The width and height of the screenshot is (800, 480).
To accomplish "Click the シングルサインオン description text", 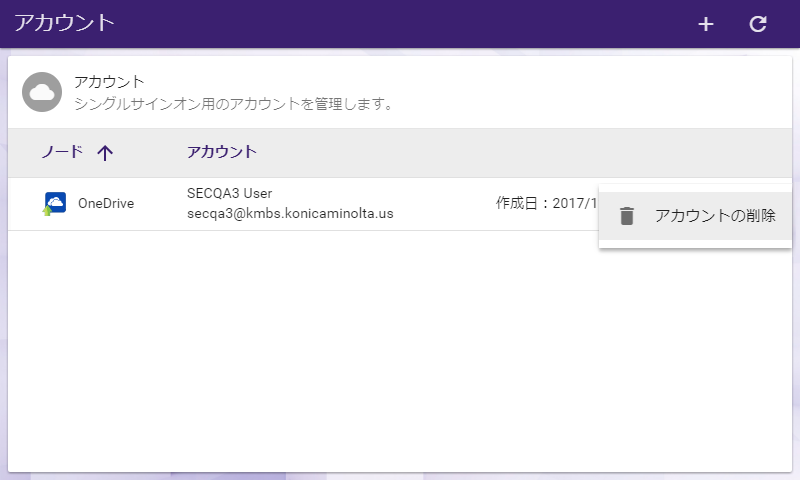I will (x=234, y=104).
